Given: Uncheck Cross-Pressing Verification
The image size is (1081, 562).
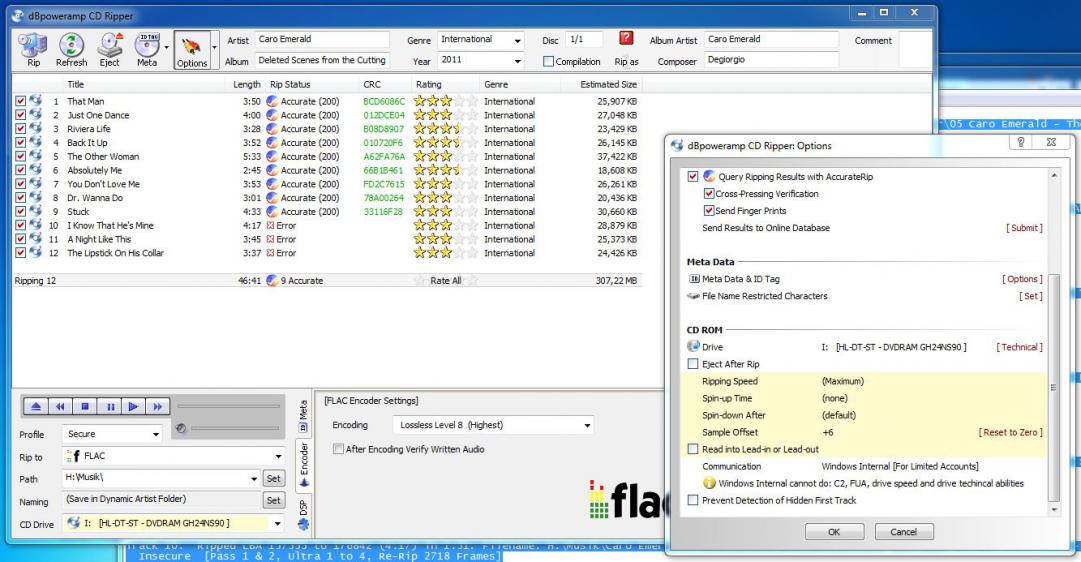Looking at the screenshot, I should click(x=709, y=194).
